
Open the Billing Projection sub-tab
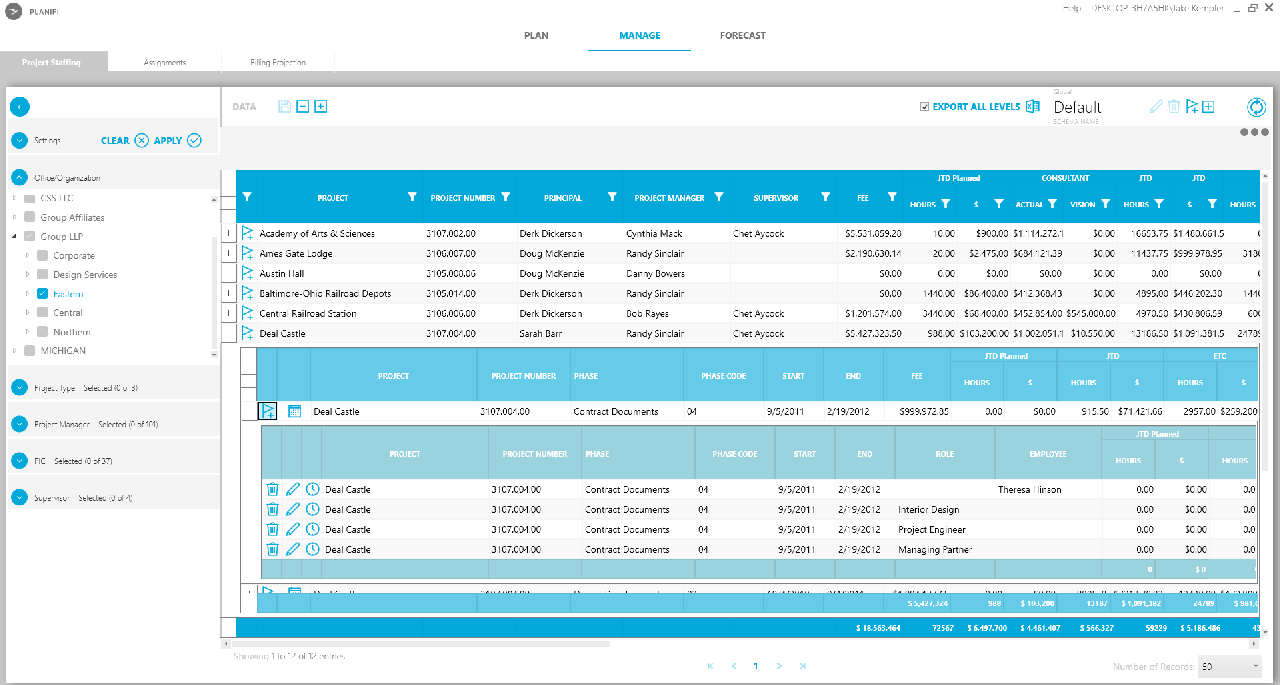(278, 62)
